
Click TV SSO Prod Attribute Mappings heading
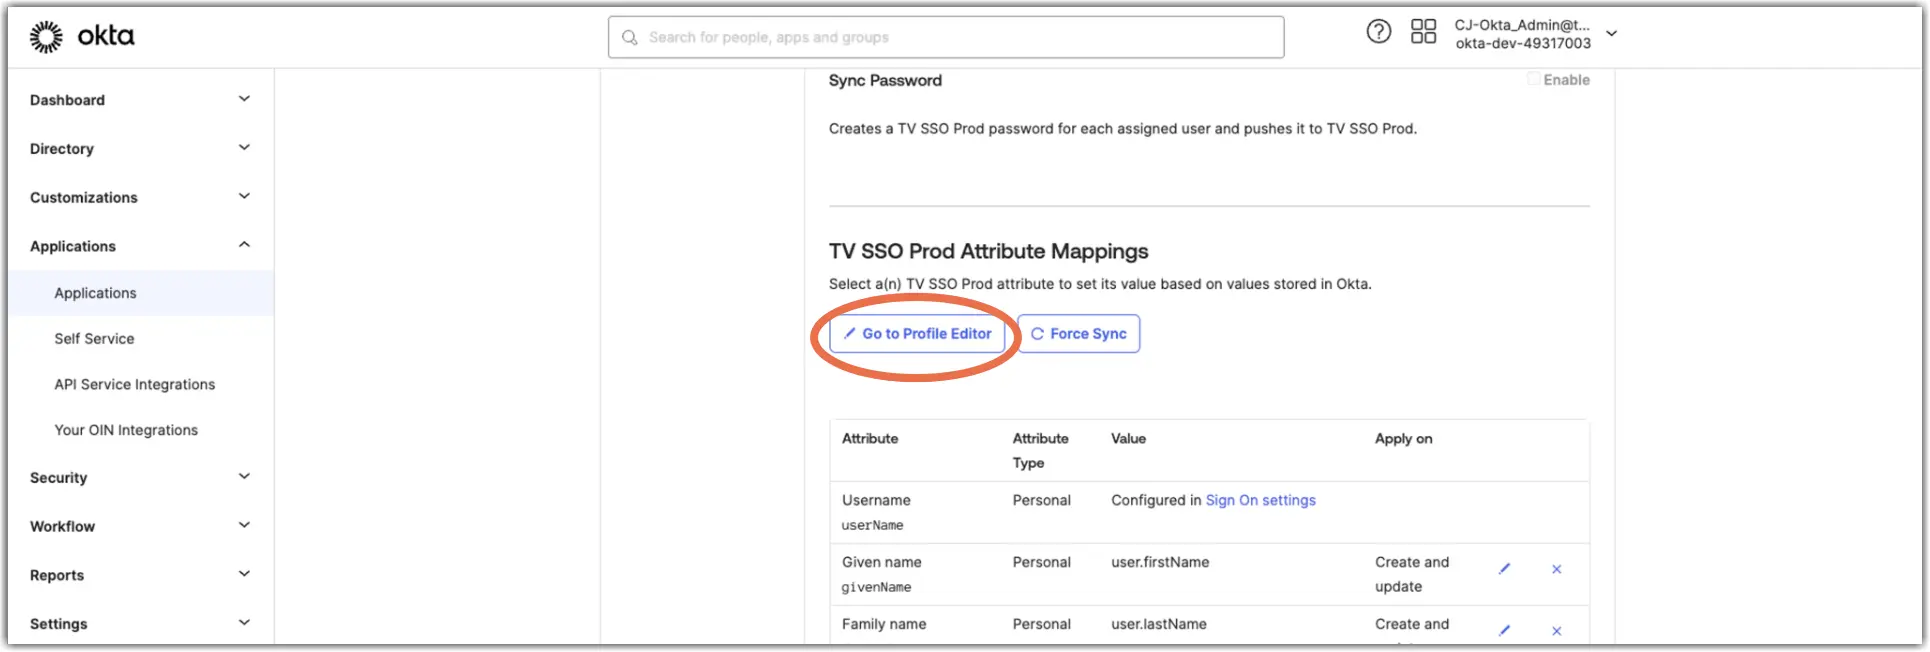point(988,251)
